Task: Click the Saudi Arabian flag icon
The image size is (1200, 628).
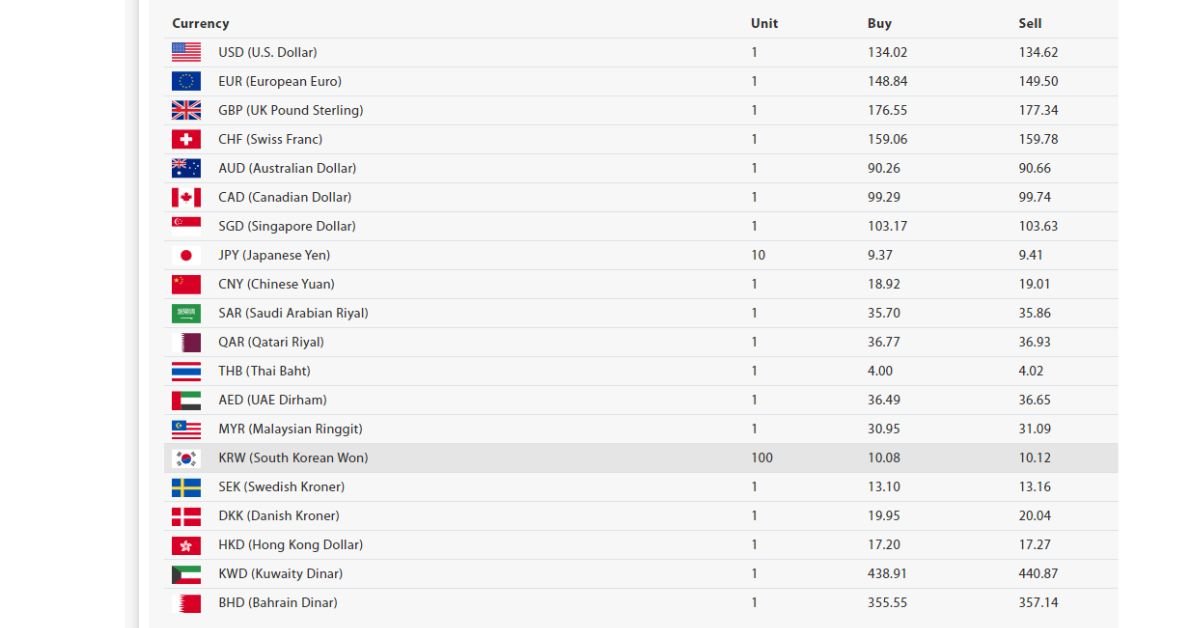Action: click(x=186, y=313)
